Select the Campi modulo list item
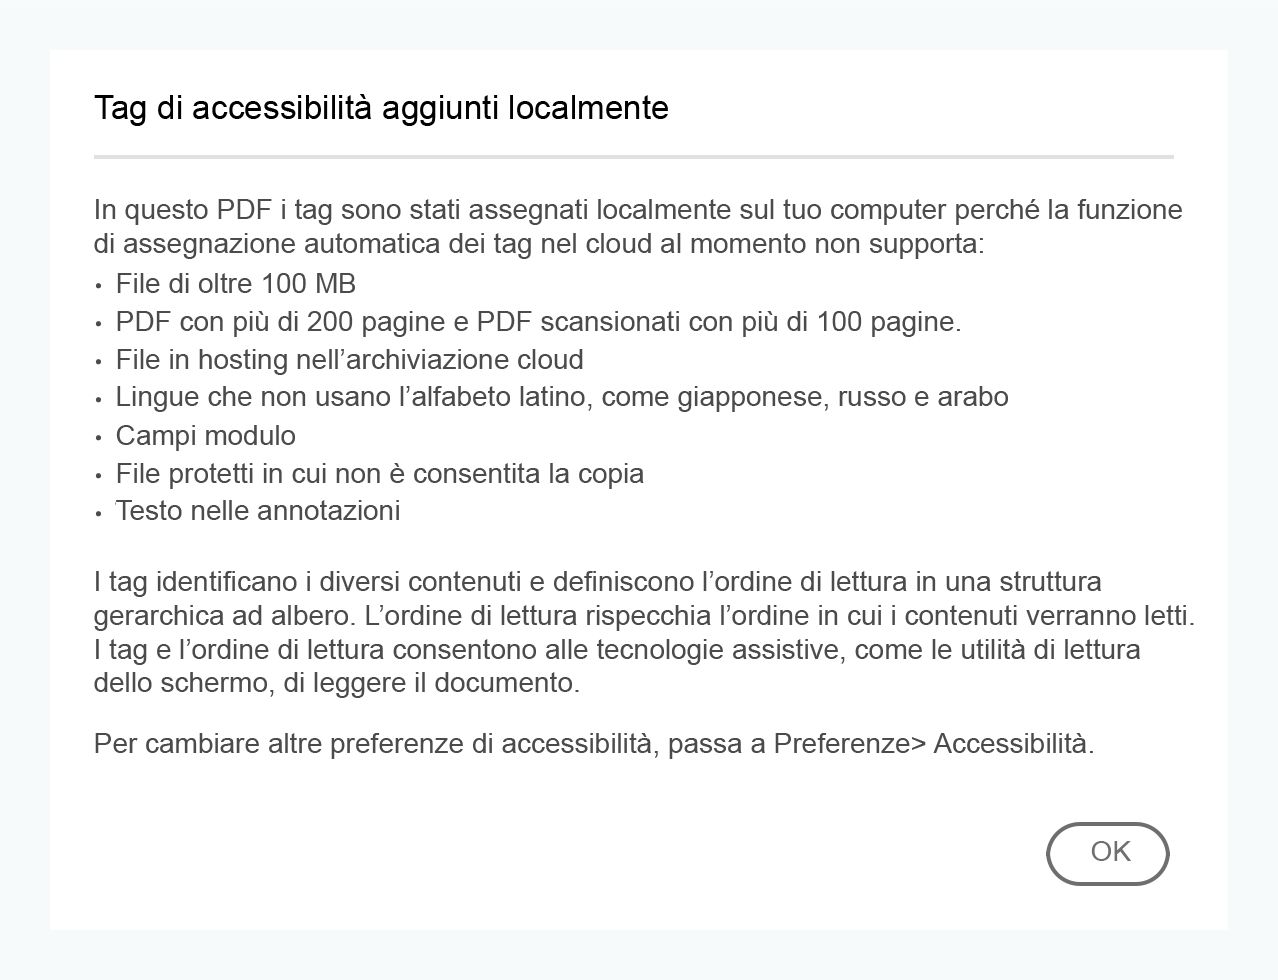Viewport: 1278px width, 980px height. [x=205, y=435]
